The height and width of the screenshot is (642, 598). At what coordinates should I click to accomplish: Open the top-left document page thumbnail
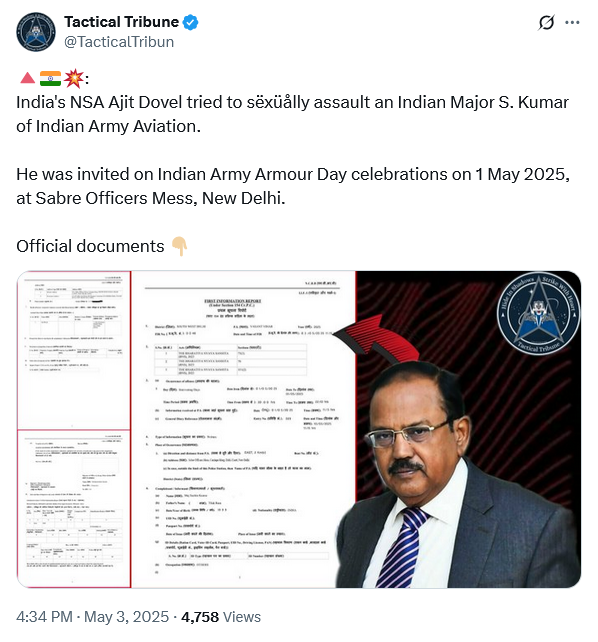click(x=74, y=350)
